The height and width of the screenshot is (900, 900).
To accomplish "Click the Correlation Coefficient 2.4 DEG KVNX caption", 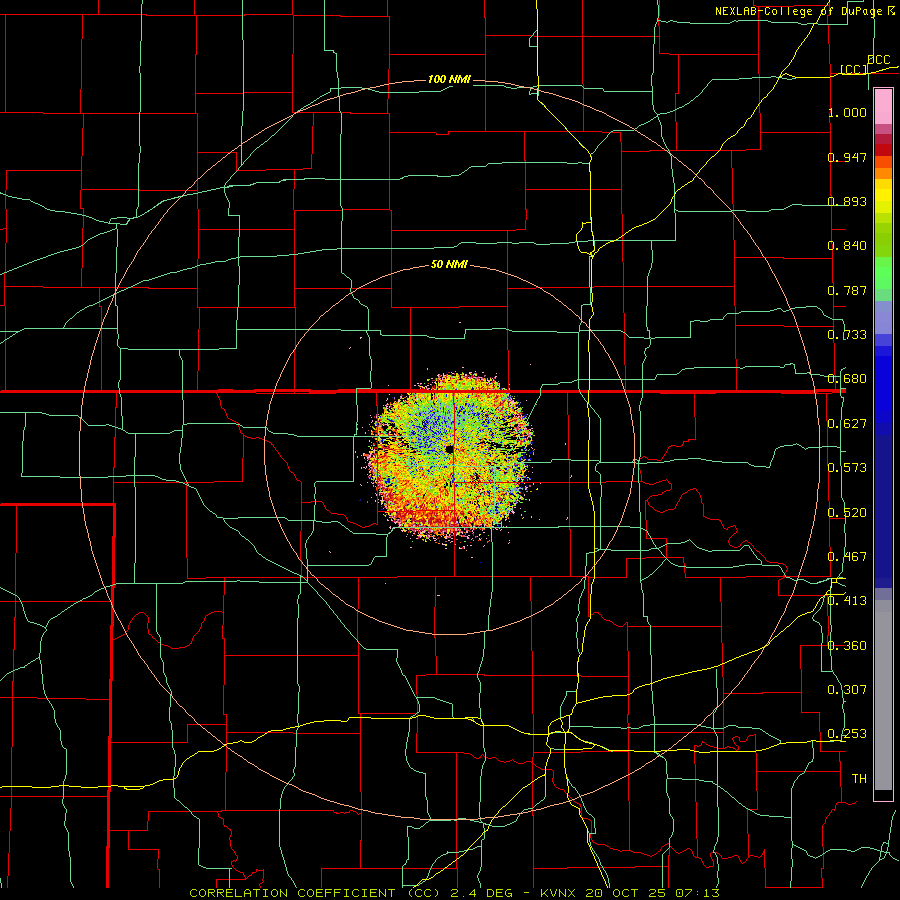I will click(454, 893).
